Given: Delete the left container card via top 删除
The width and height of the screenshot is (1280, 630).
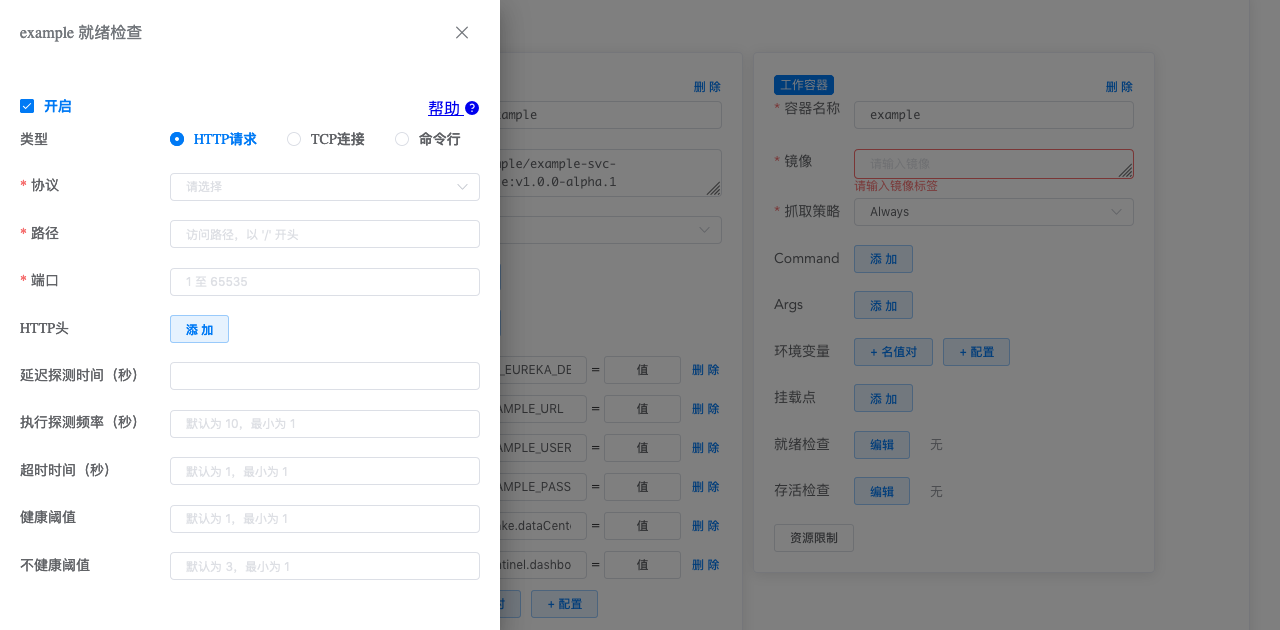Looking at the screenshot, I should point(706,87).
